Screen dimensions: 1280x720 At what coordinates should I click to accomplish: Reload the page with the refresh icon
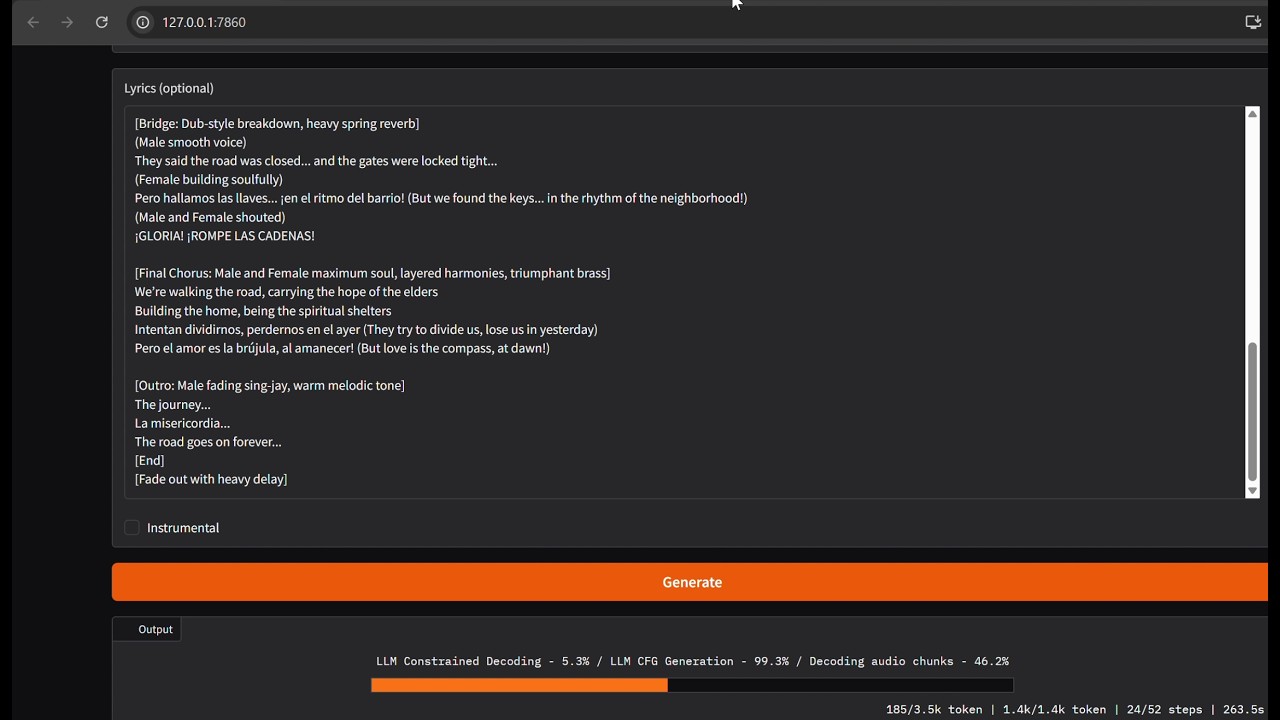coord(101,22)
